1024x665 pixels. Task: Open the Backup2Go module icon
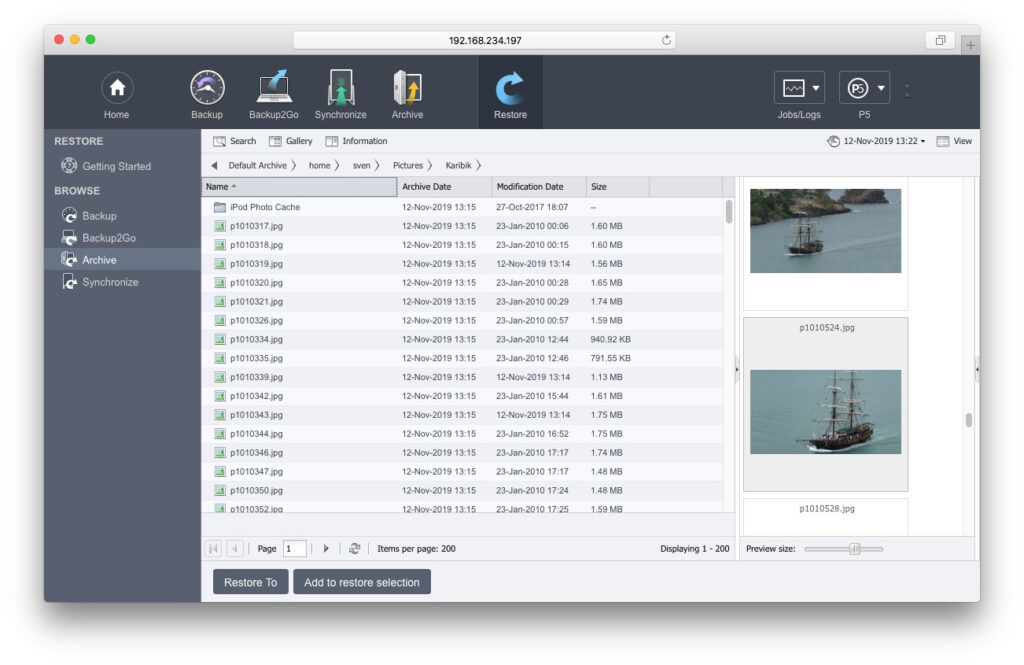tap(273, 90)
